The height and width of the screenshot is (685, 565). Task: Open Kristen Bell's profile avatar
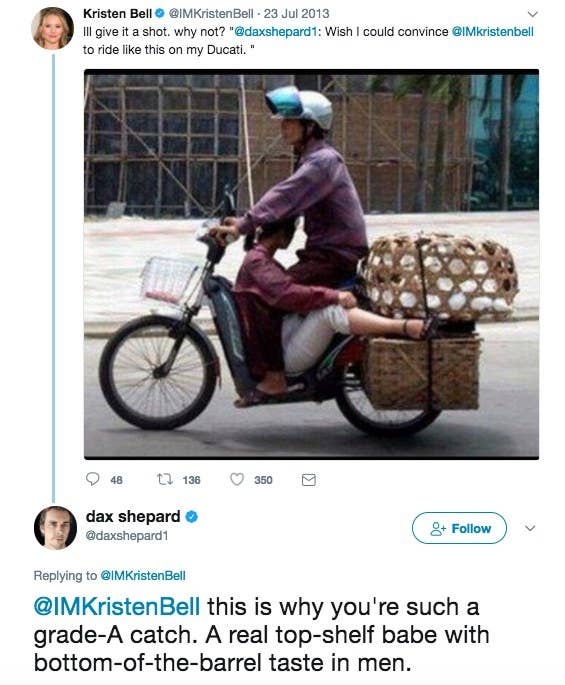point(52,28)
